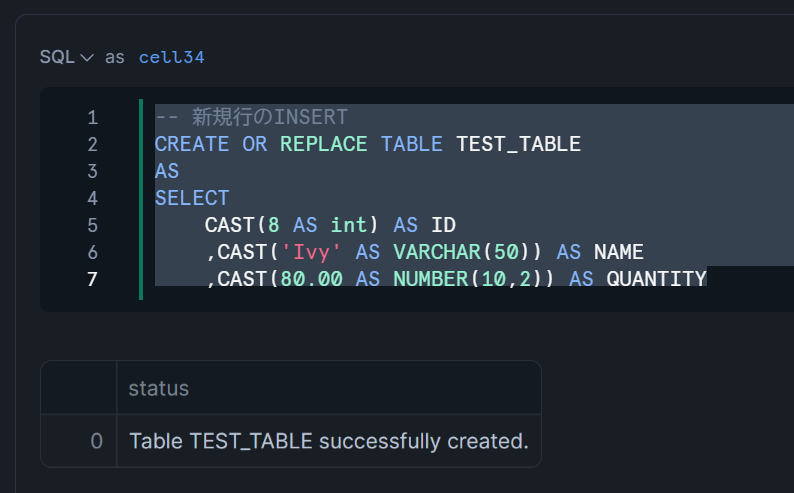The image size is (794, 493).
Task: Click the result cell 'Table TEST_TABLE successfully created.'
Action: [329, 441]
